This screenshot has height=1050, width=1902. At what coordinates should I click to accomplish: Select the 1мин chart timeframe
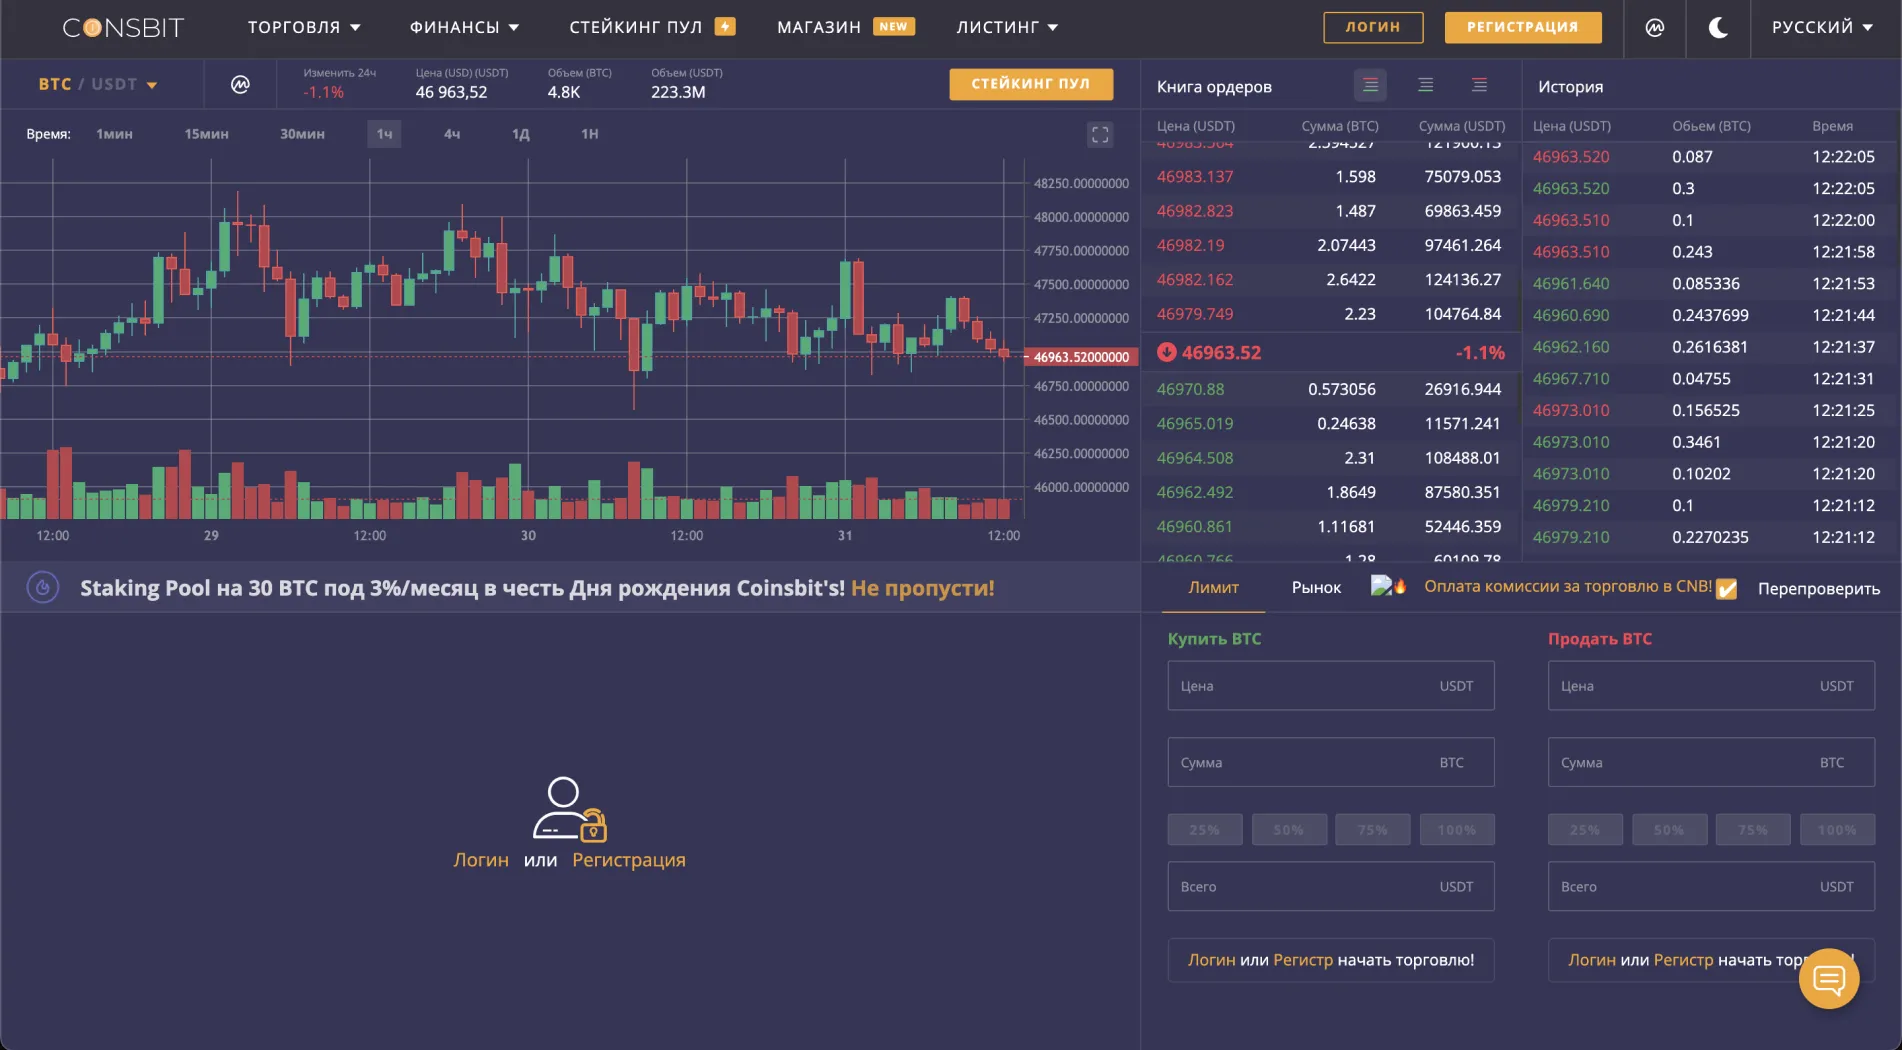point(114,134)
